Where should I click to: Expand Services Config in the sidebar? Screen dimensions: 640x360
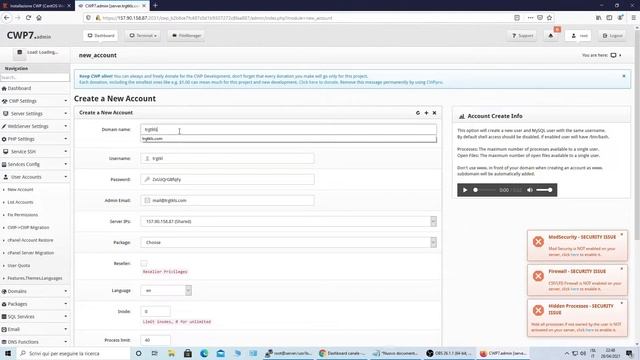click(x=35, y=164)
